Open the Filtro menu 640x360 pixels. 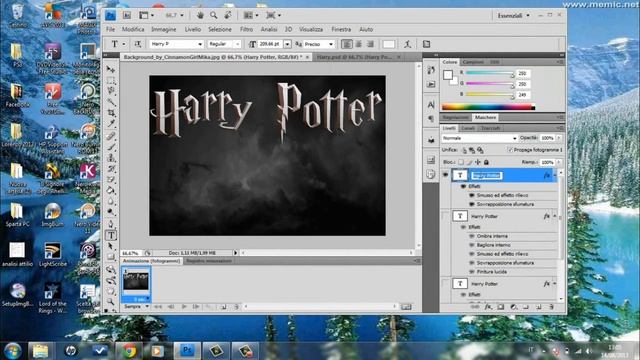coord(246,29)
